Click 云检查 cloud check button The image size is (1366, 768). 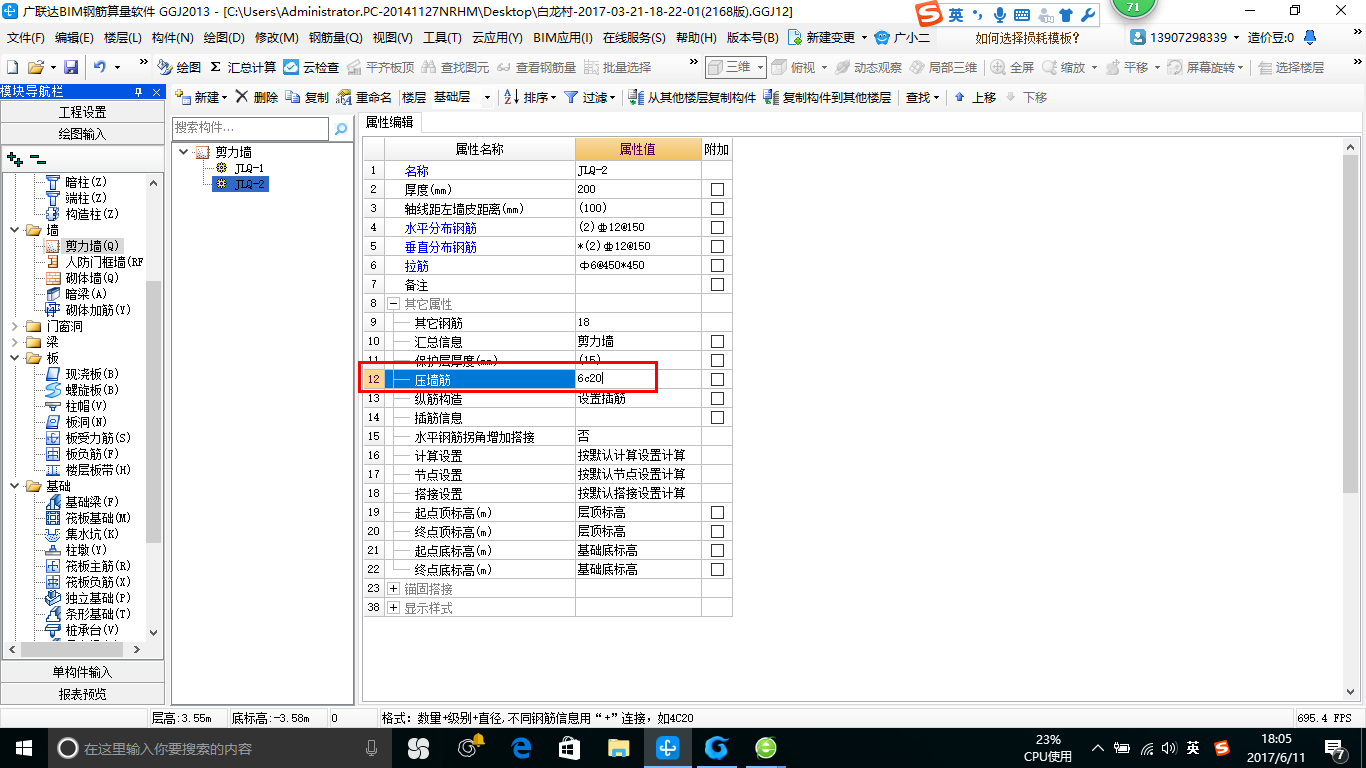tap(311, 67)
